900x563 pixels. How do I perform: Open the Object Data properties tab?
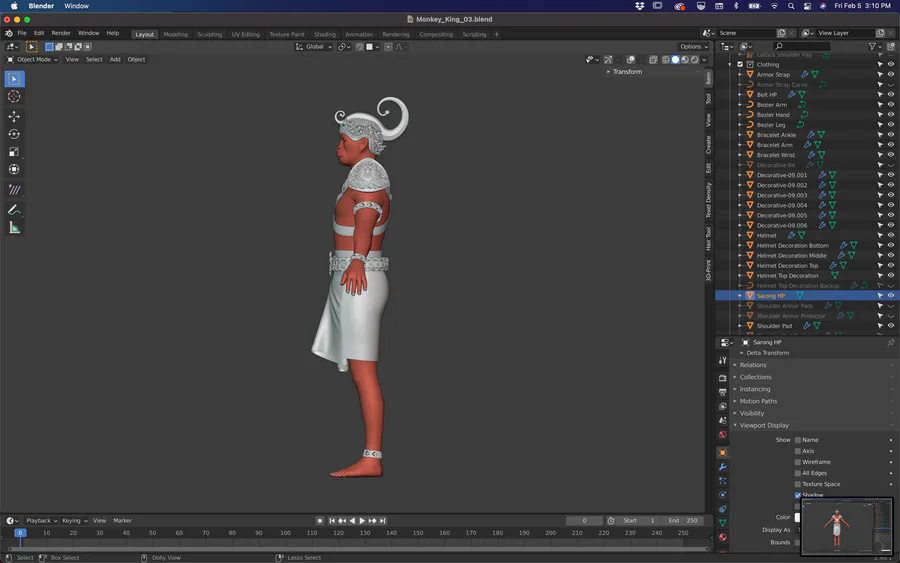(x=723, y=523)
